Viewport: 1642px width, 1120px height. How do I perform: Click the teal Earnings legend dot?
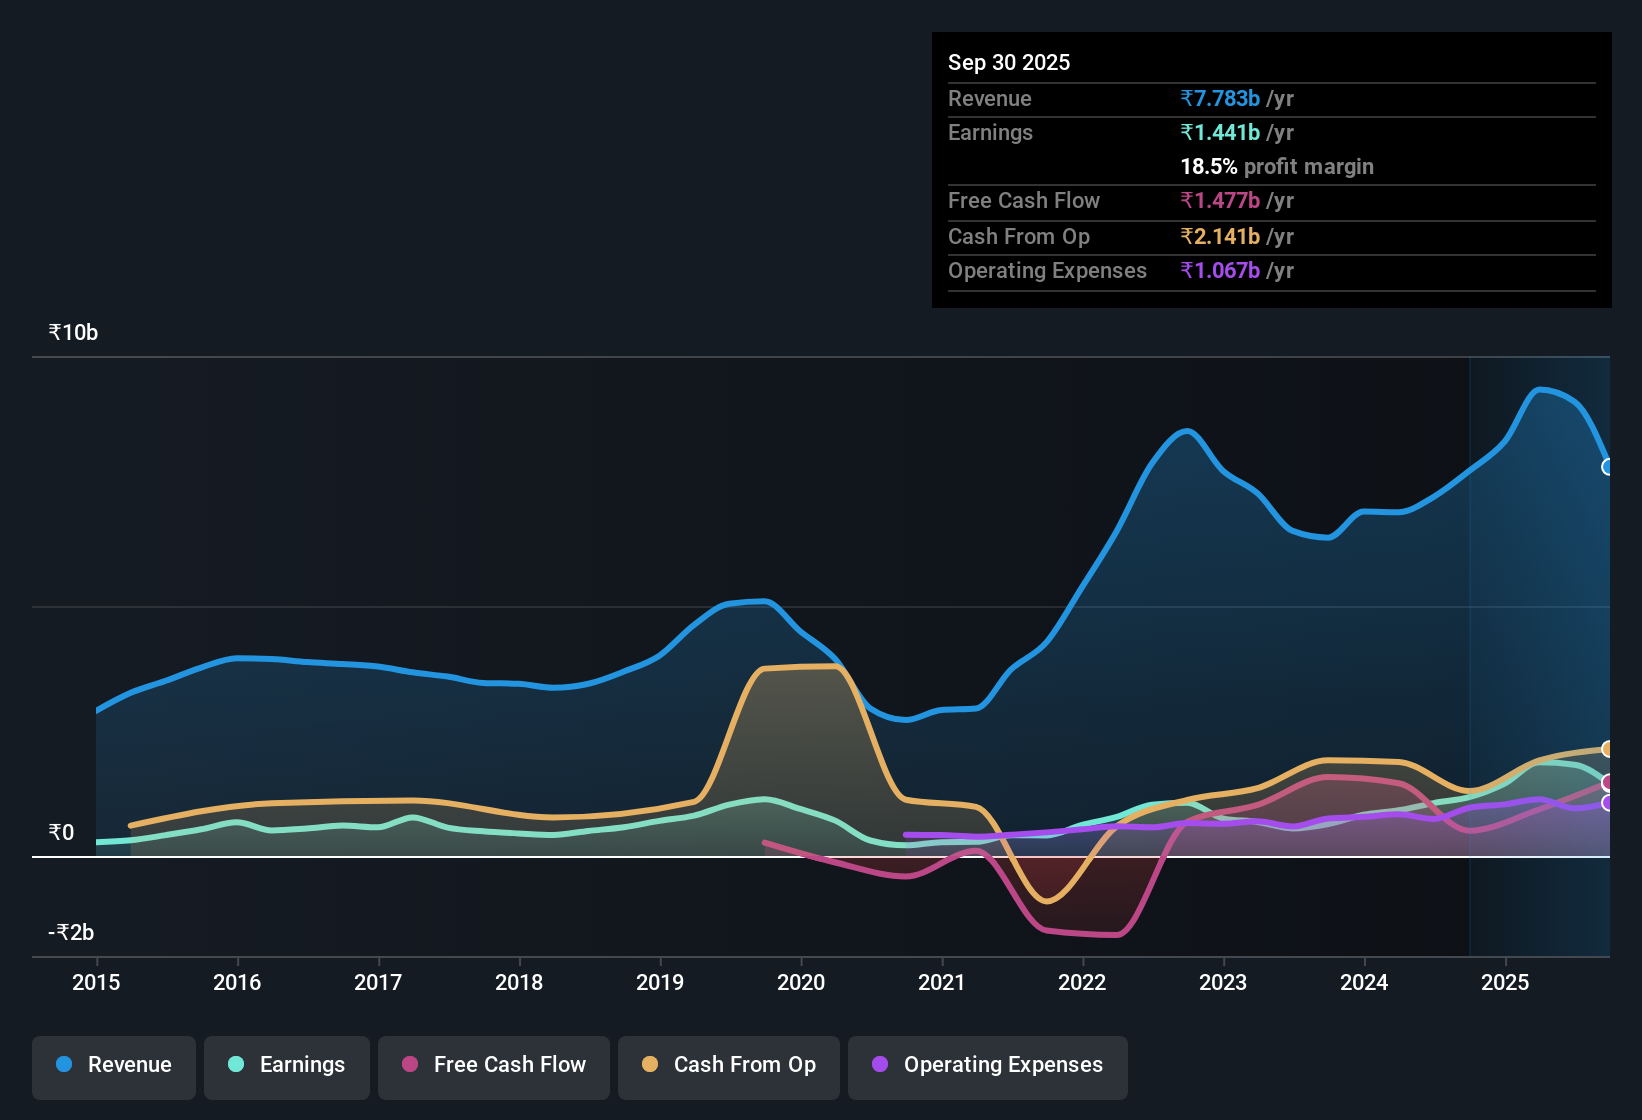click(236, 1065)
